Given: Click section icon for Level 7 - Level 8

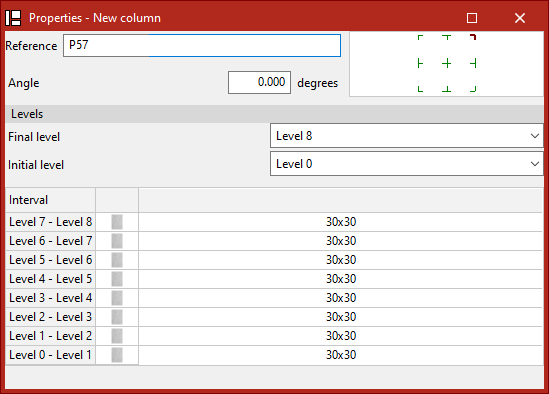Looking at the screenshot, I should point(117,222).
